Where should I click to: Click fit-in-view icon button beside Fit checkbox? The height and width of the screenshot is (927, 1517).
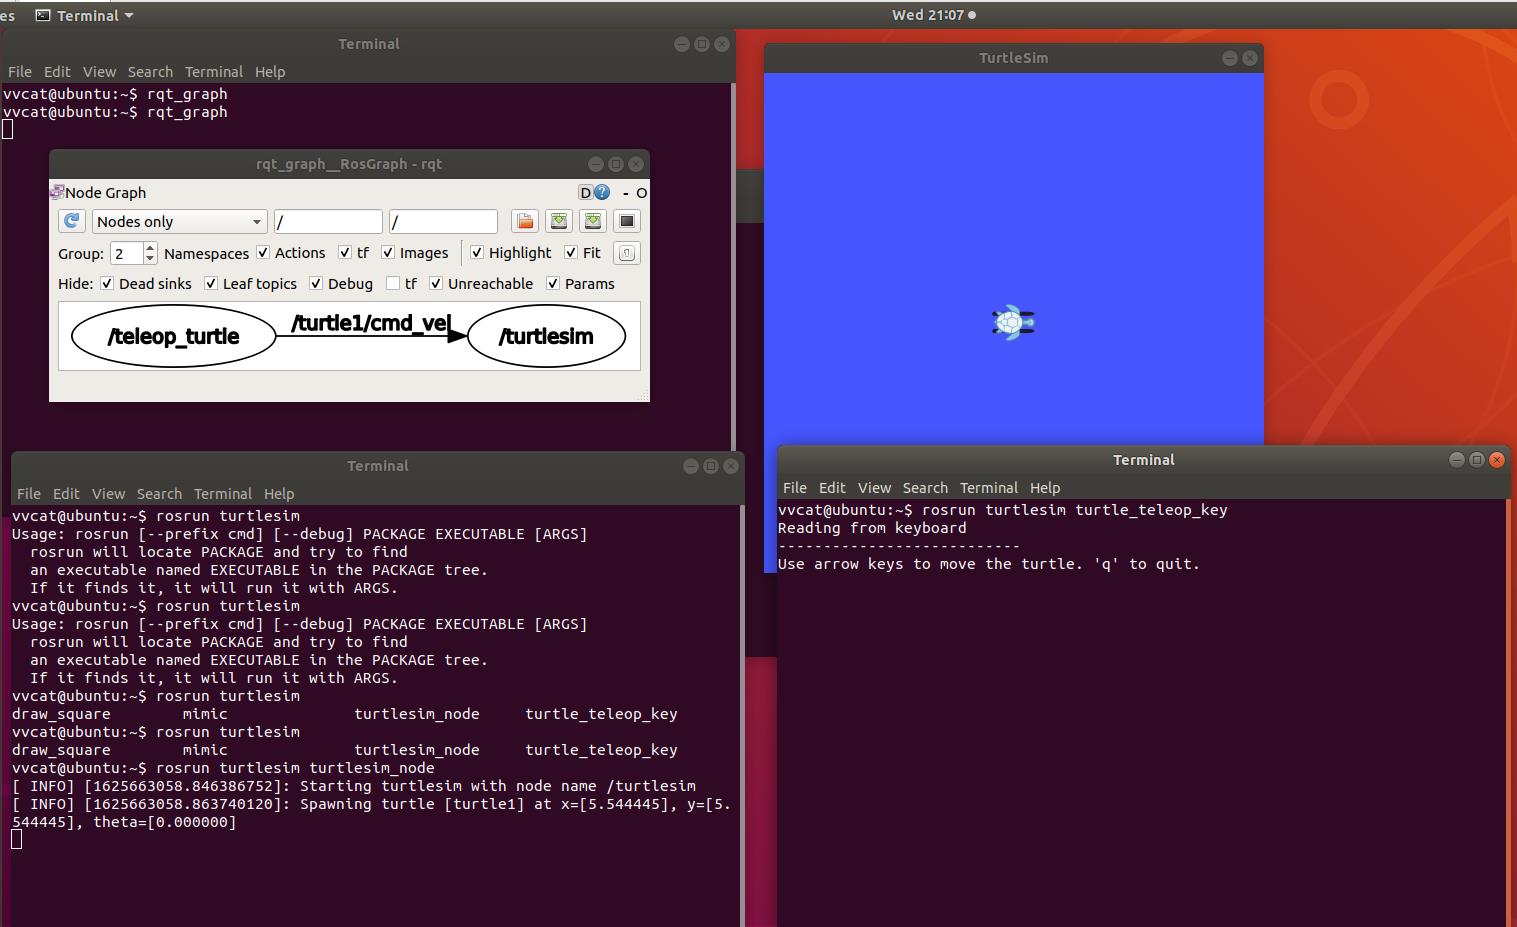point(627,253)
